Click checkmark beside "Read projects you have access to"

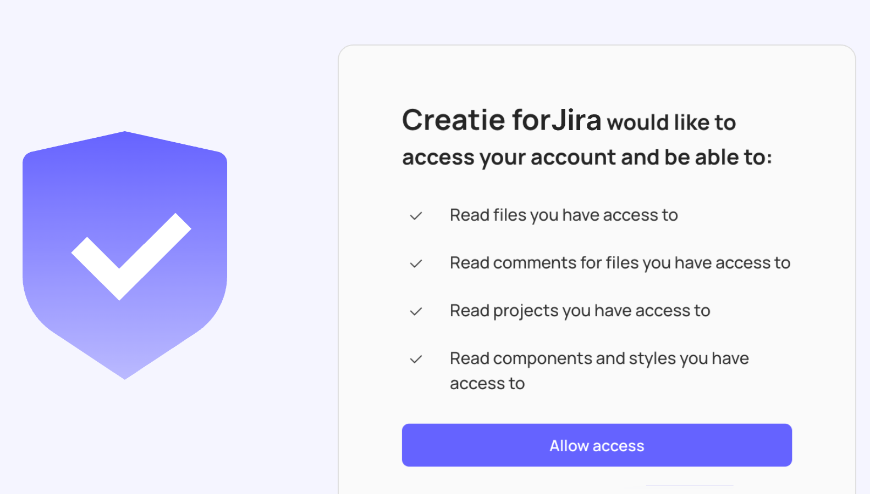pyautogui.click(x=416, y=311)
